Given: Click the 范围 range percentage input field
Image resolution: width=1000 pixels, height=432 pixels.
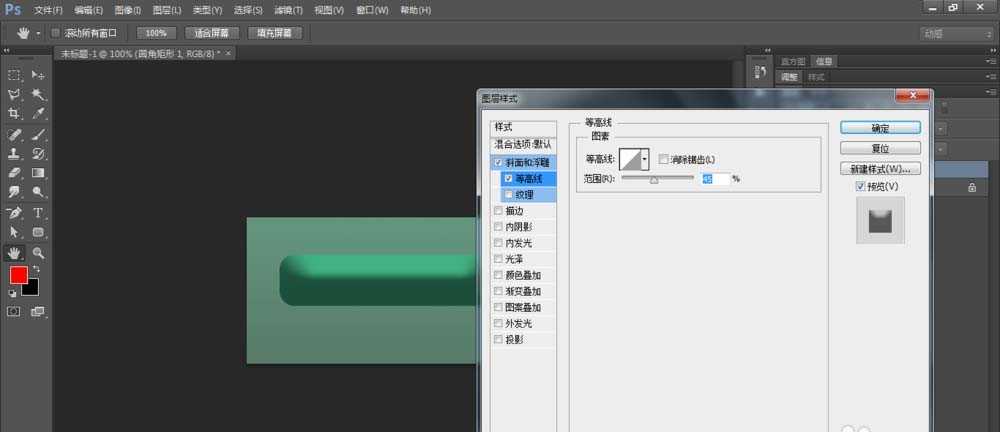Looking at the screenshot, I should click(x=714, y=178).
